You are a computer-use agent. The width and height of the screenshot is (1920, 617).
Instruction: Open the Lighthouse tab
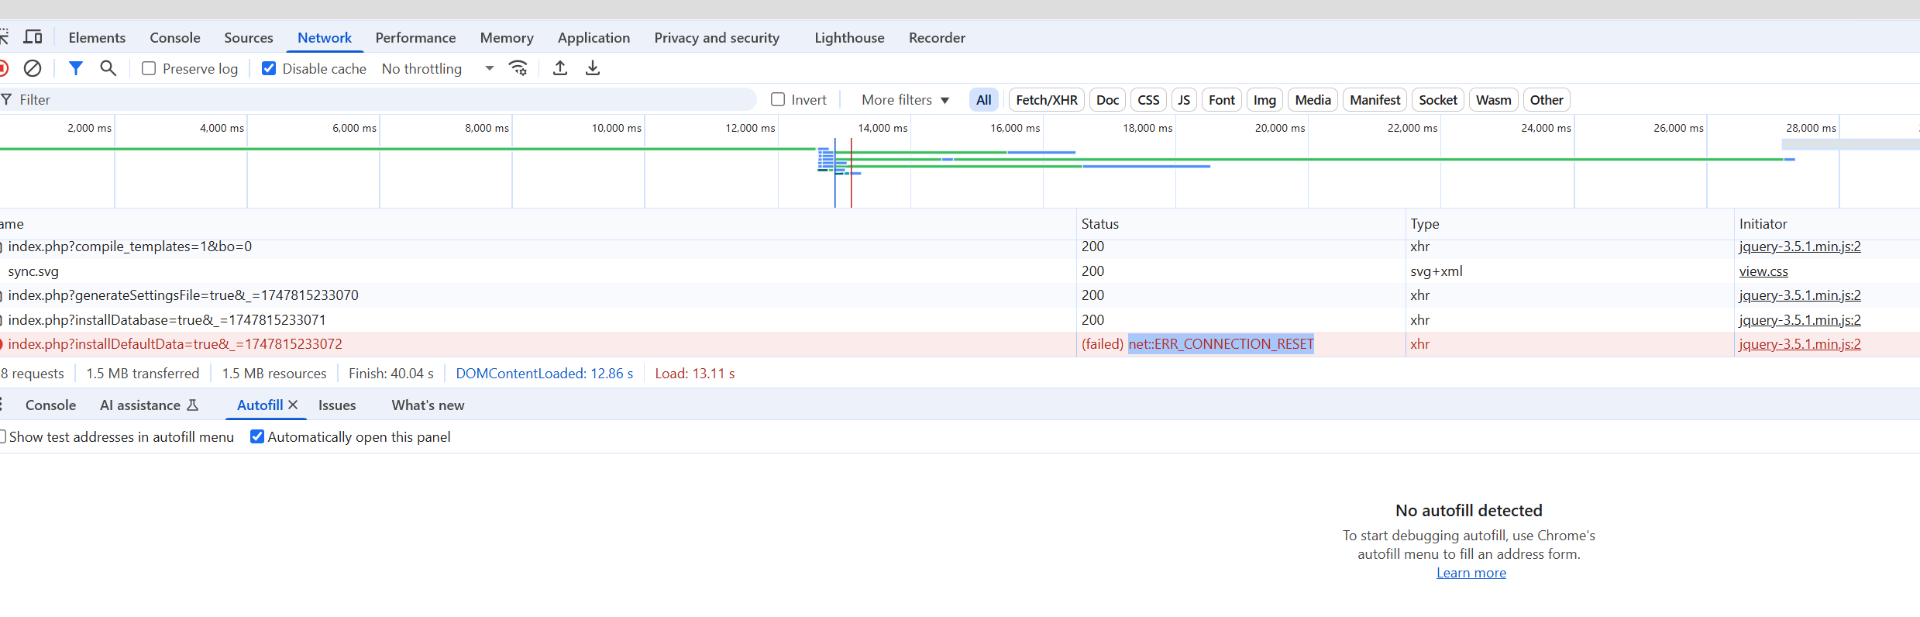pos(849,37)
